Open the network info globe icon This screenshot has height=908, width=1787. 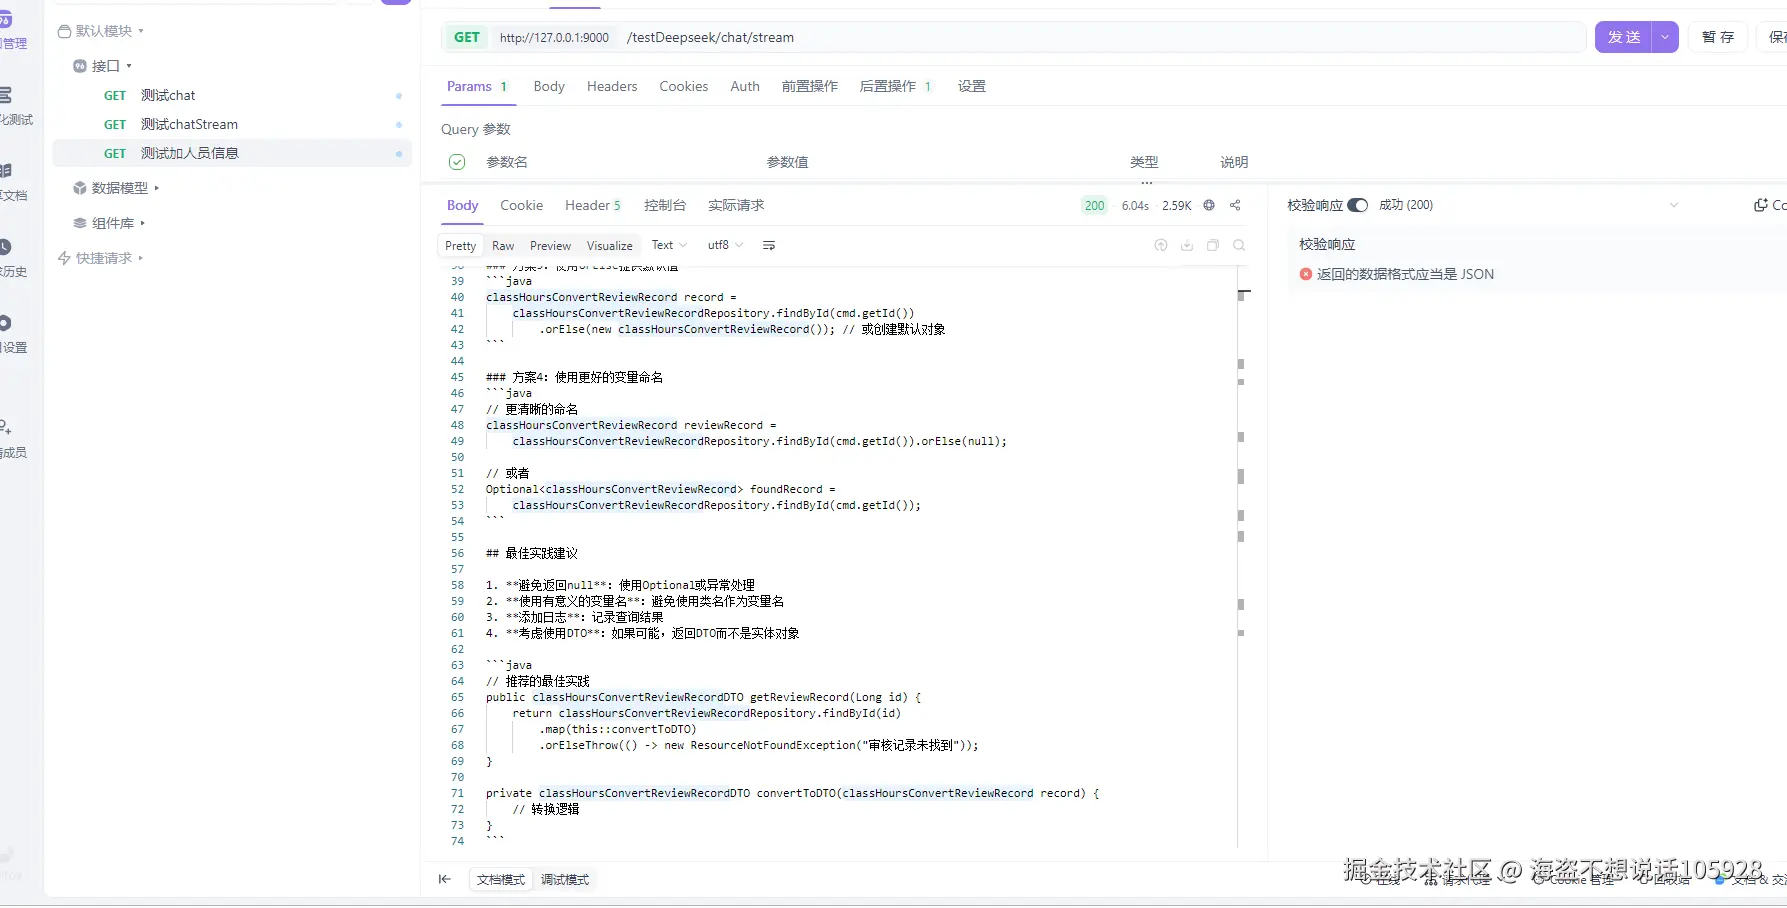click(x=1209, y=205)
